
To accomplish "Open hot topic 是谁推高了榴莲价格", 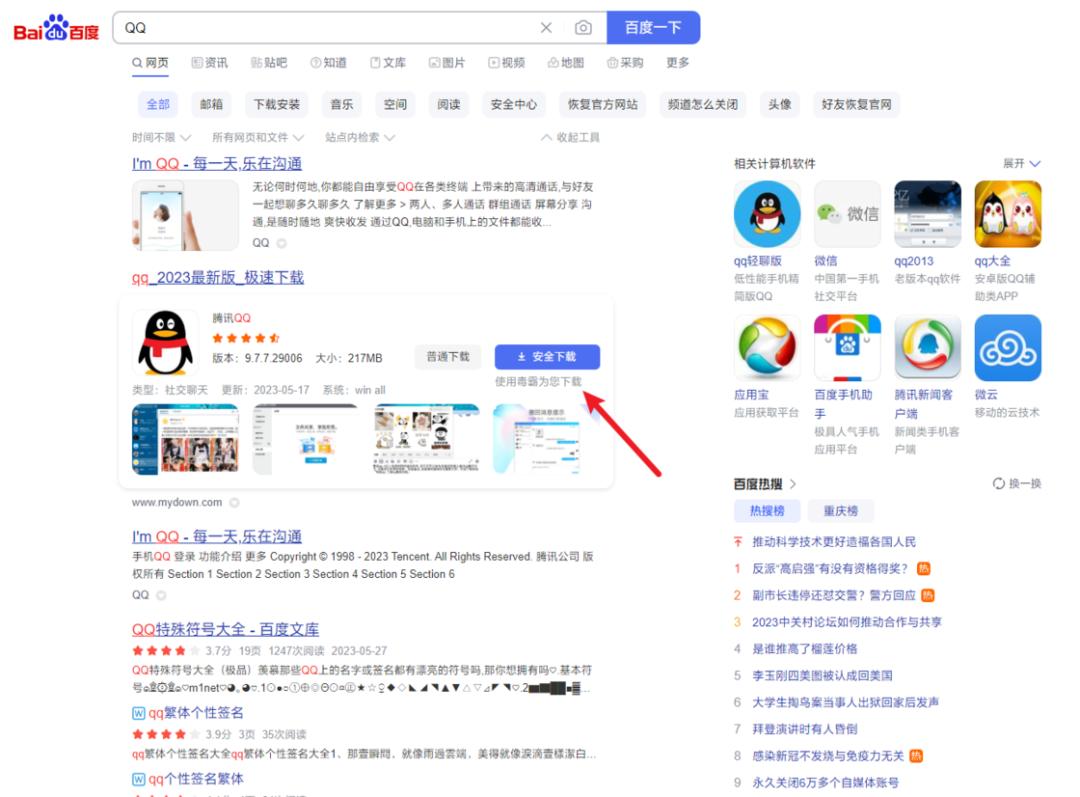I will point(804,649).
